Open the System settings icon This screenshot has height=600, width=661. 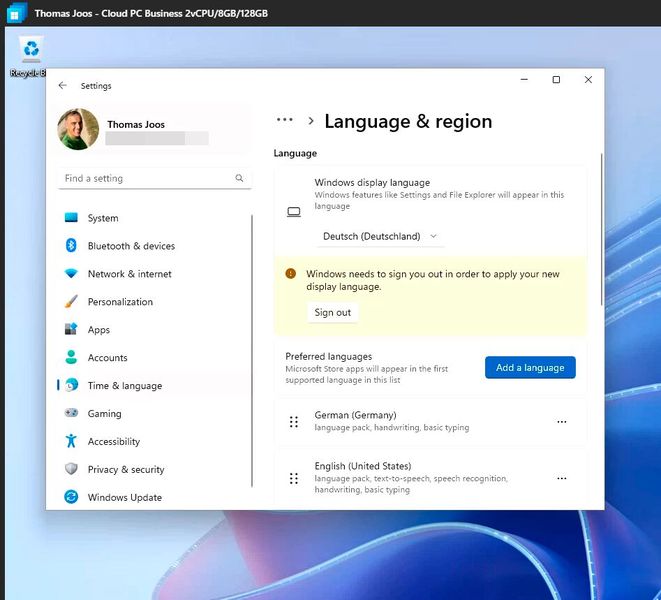coord(71,218)
